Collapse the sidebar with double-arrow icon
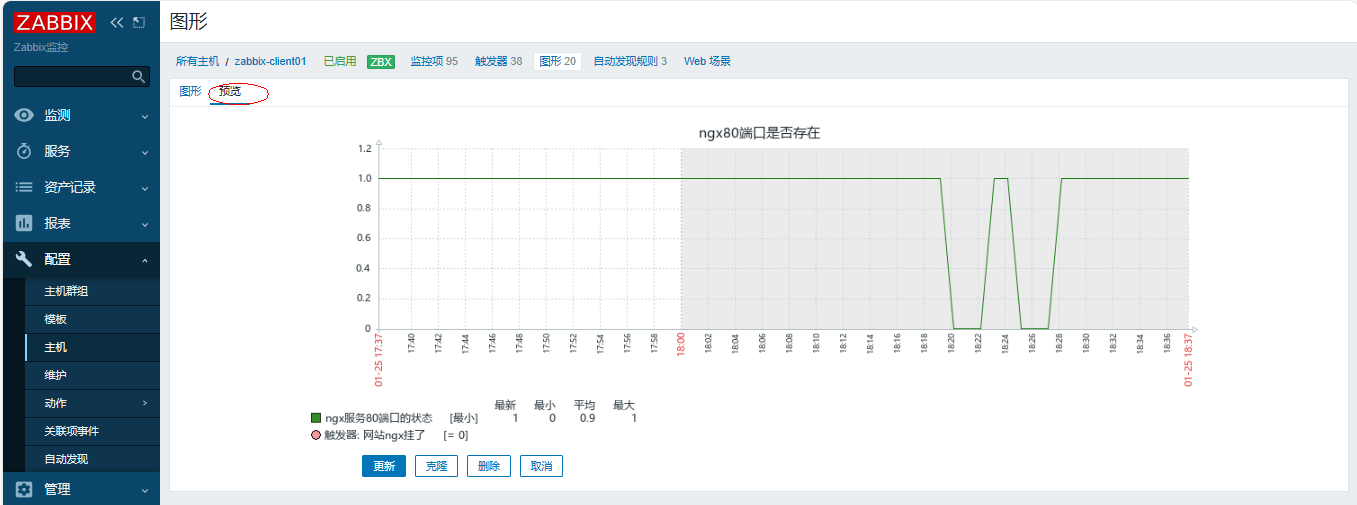Image resolution: width=1357 pixels, height=505 pixels. pyautogui.click(x=117, y=22)
